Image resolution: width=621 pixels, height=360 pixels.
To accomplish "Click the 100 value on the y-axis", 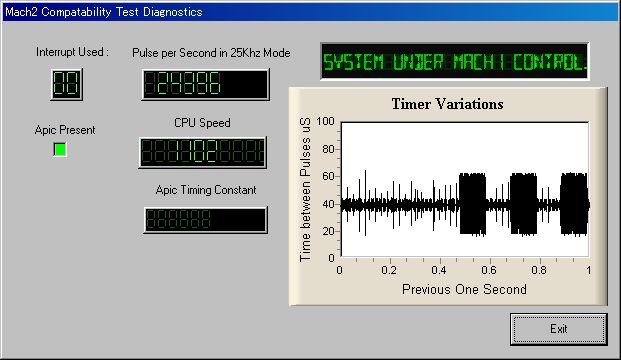I will (x=326, y=121).
